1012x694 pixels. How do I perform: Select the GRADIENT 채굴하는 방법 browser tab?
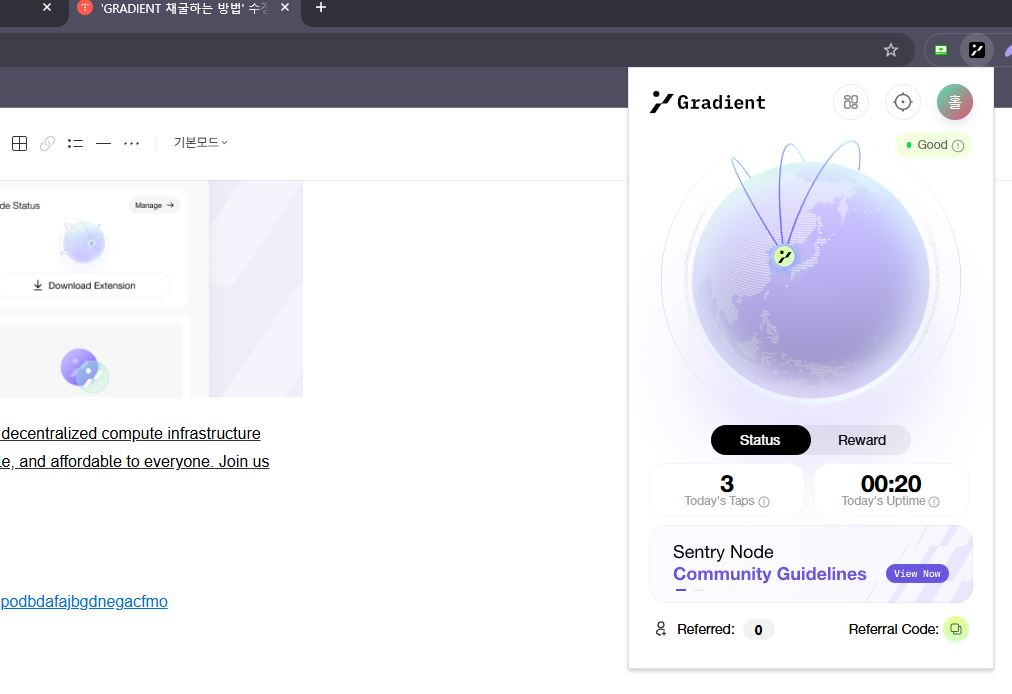point(184,8)
